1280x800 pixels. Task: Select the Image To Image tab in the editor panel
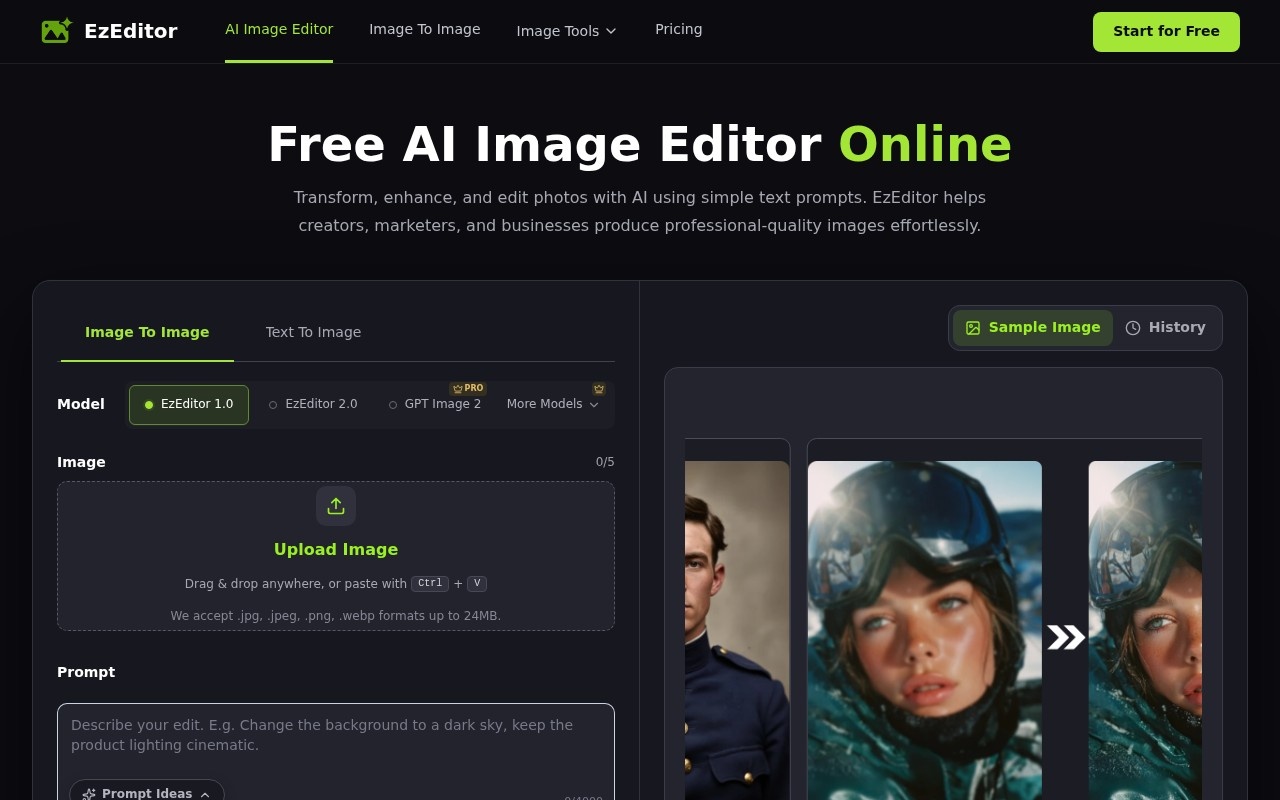coord(147,332)
